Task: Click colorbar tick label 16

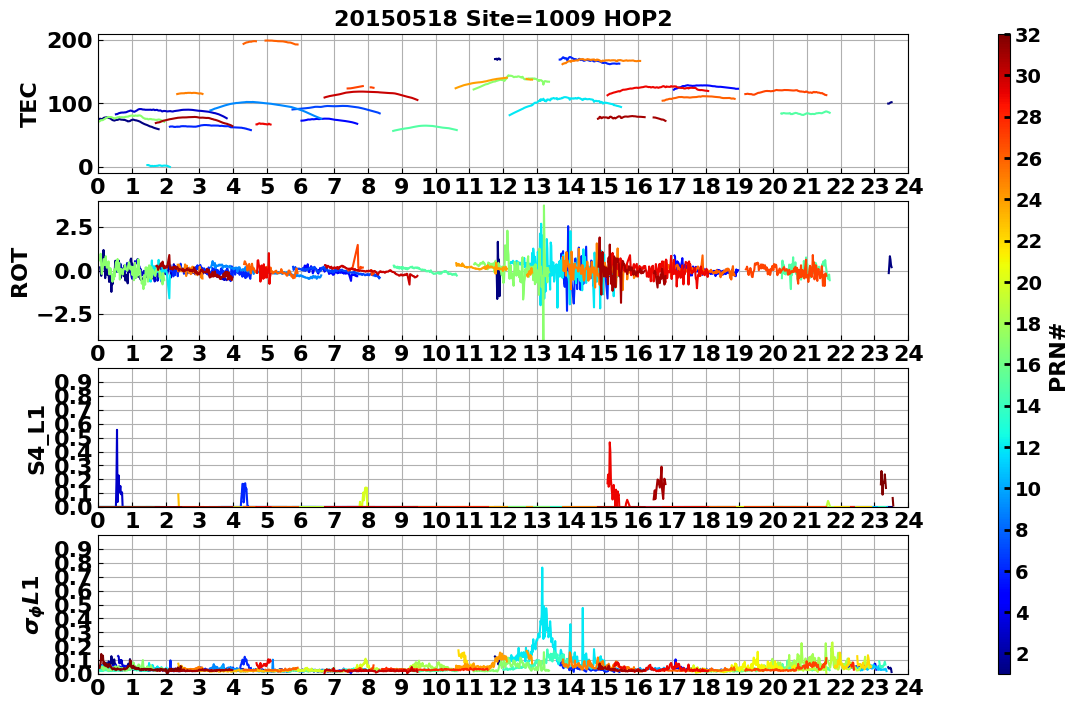Action: tap(1028, 365)
